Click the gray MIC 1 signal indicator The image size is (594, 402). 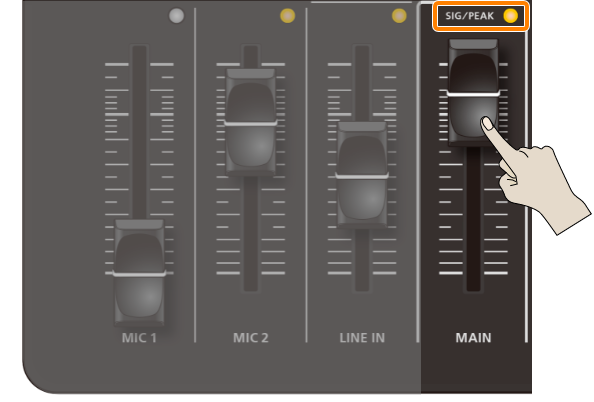tap(177, 16)
